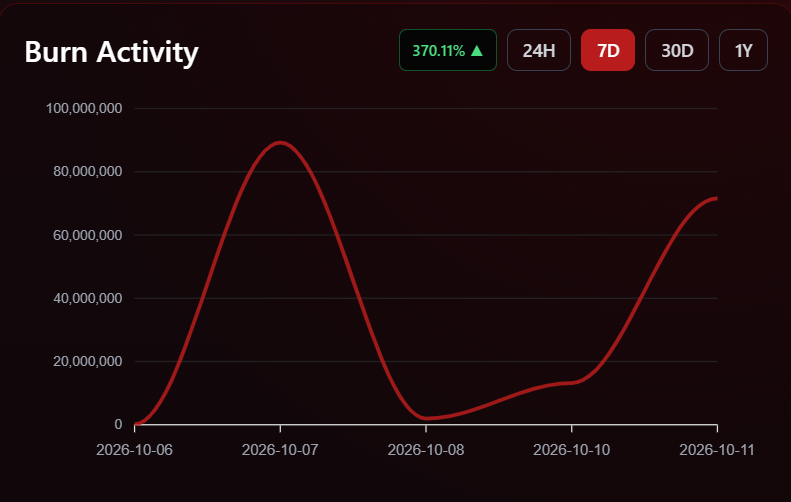Click the 100,000,000 y-axis label
791x502 pixels.
(x=84, y=108)
